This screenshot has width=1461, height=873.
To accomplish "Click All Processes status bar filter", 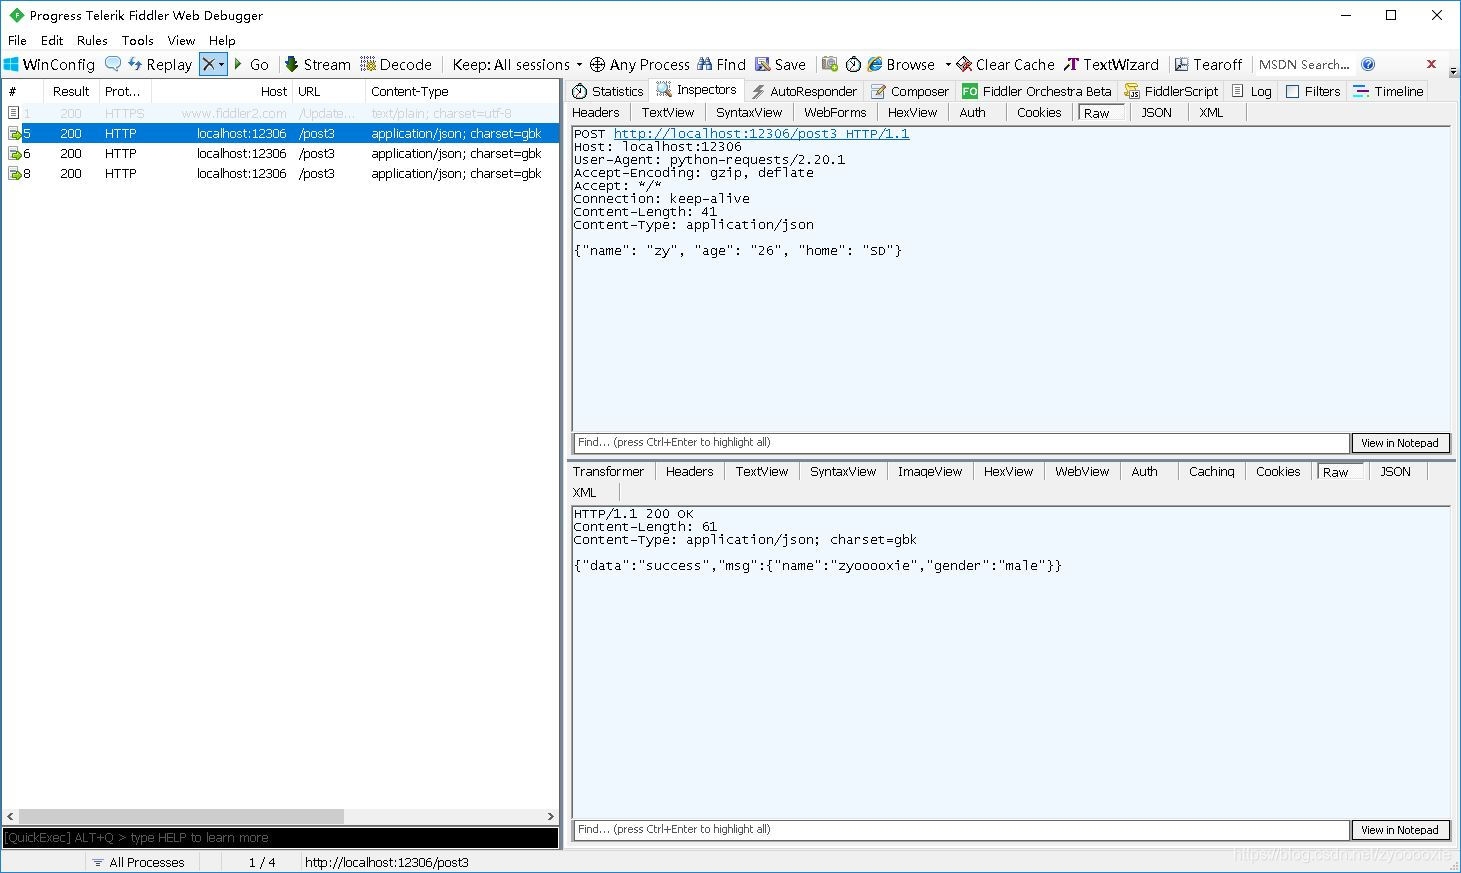I will (140, 862).
